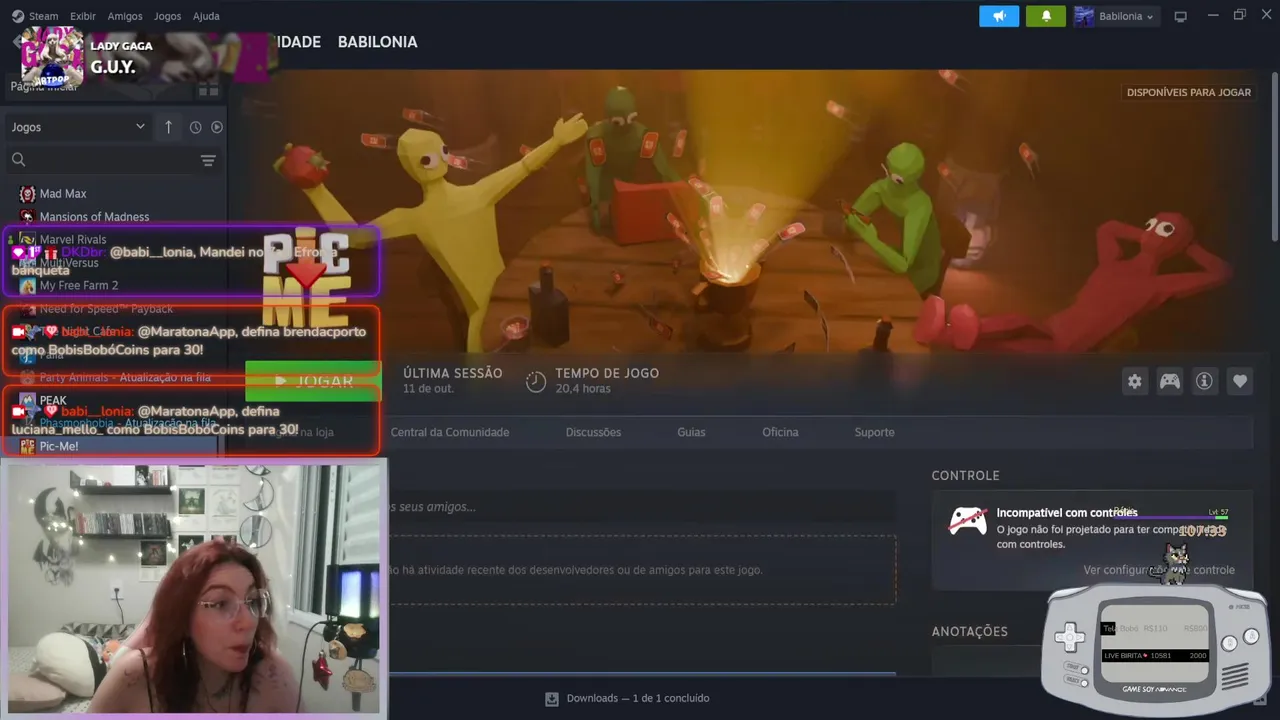Open the Exibir menu
The image size is (1280, 720).
tap(83, 16)
